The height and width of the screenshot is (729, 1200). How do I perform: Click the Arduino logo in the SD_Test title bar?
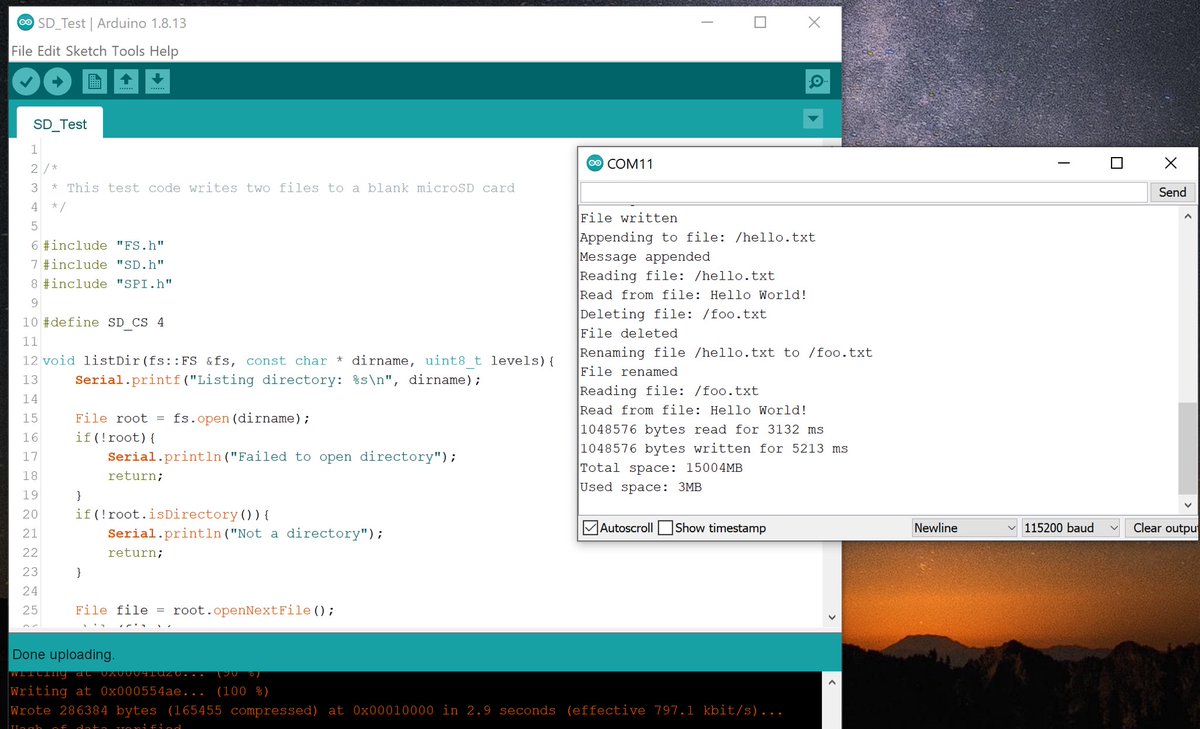(x=24, y=23)
